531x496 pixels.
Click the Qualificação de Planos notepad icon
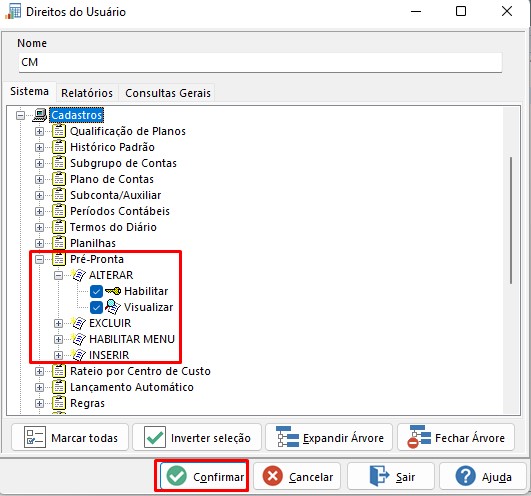pos(59,131)
